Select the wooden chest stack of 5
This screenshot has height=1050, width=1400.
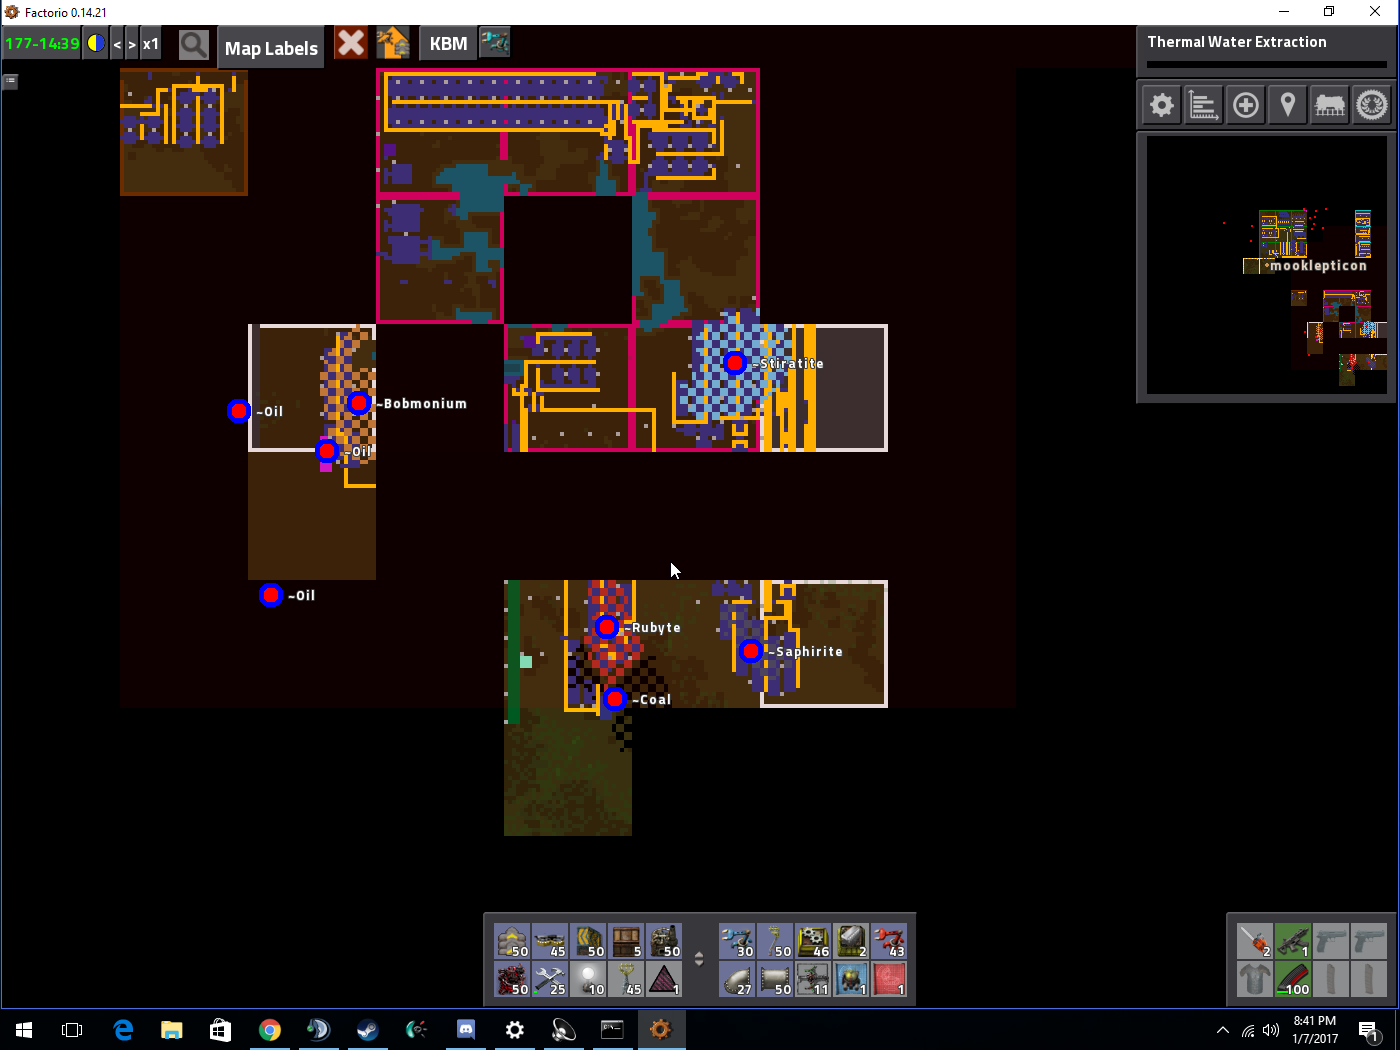[x=626, y=941]
